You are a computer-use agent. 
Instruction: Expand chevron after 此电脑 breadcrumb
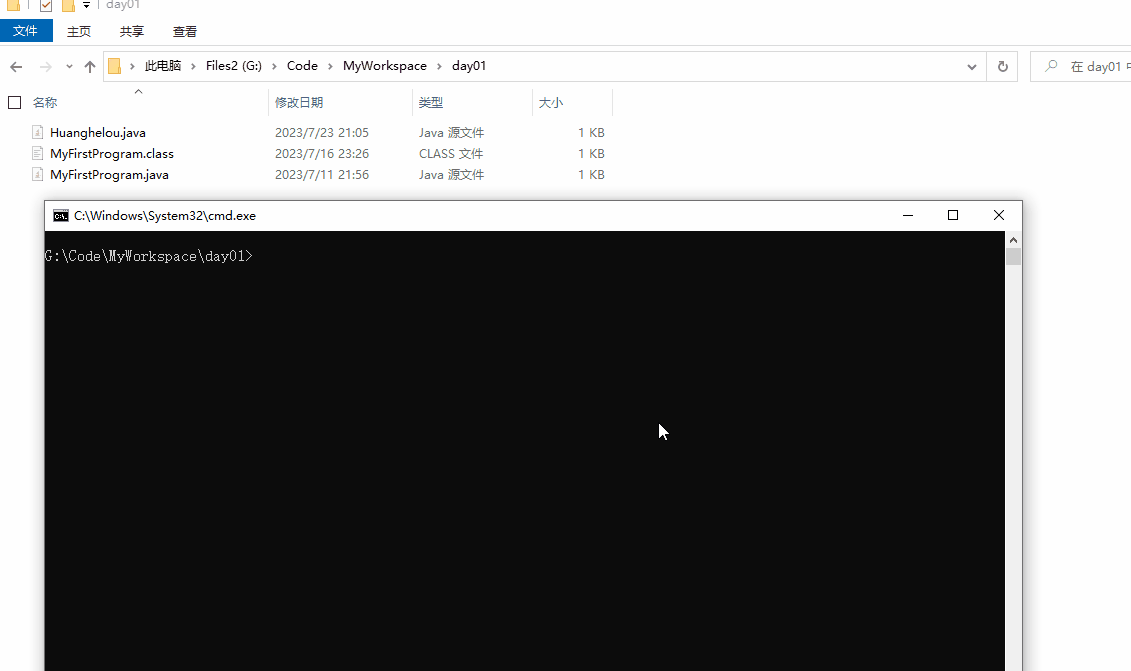click(x=193, y=66)
